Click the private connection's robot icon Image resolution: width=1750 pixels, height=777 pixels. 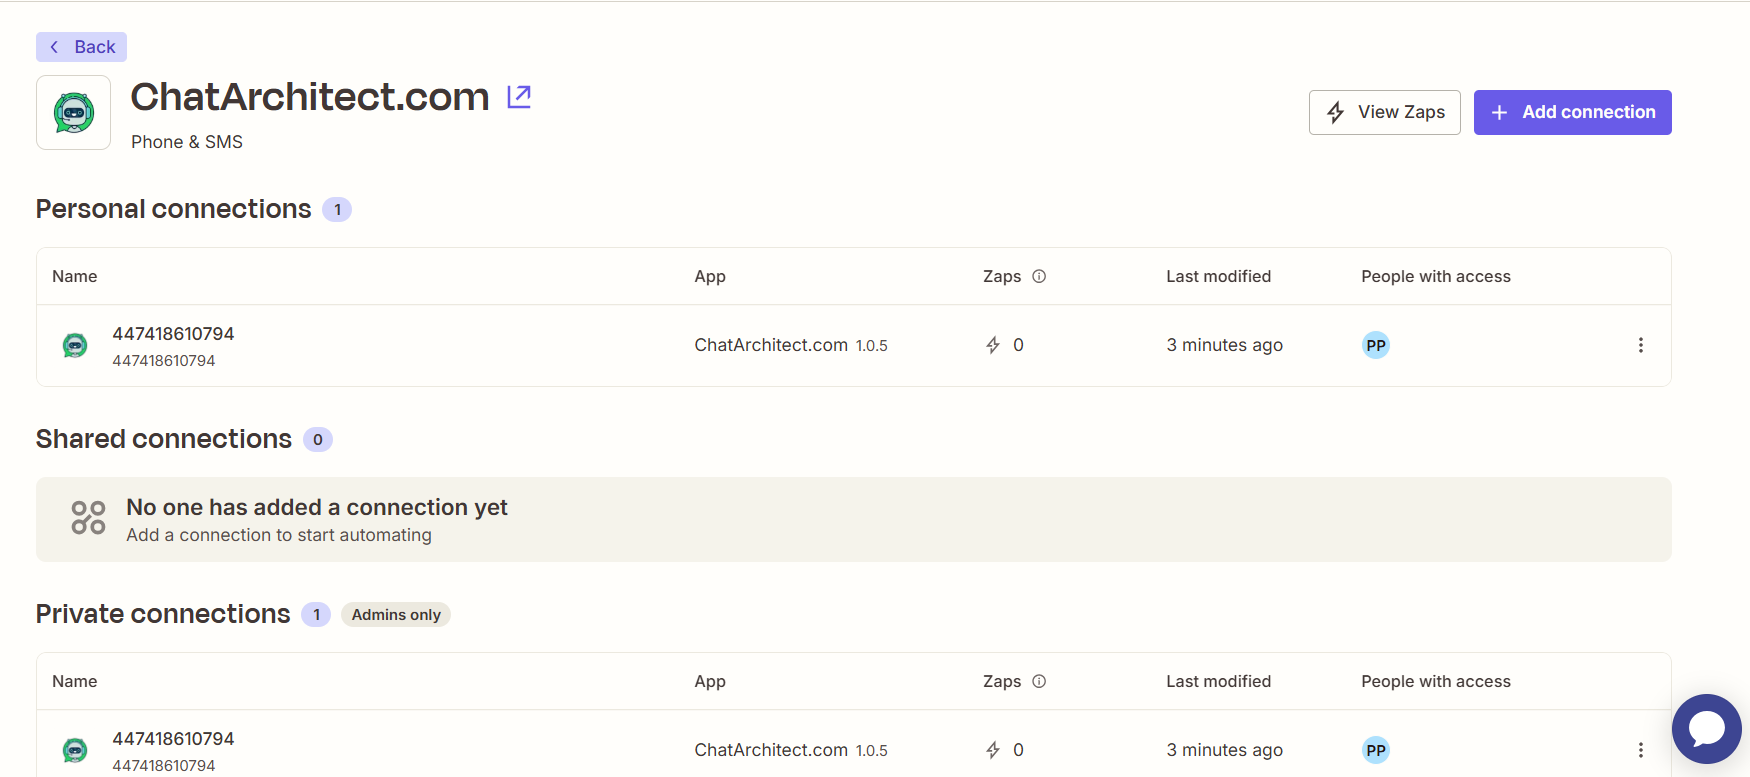pyautogui.click(x=75, y=750)
